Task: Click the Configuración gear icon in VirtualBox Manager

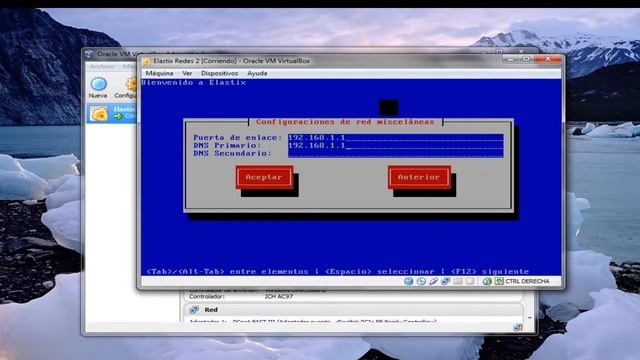Action: pos(131,84)
